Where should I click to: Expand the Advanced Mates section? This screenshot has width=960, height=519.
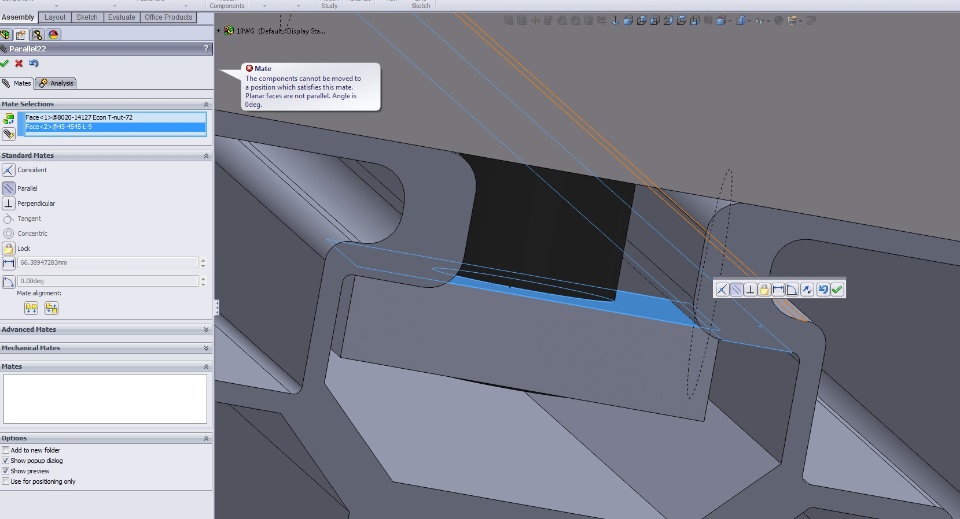click(x=206, y=329)
